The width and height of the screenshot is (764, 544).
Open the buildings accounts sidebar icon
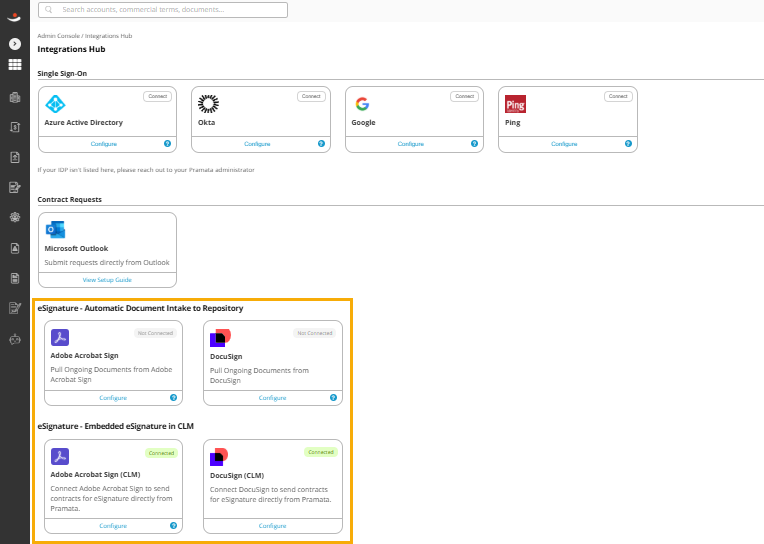[x=15, y=97]
